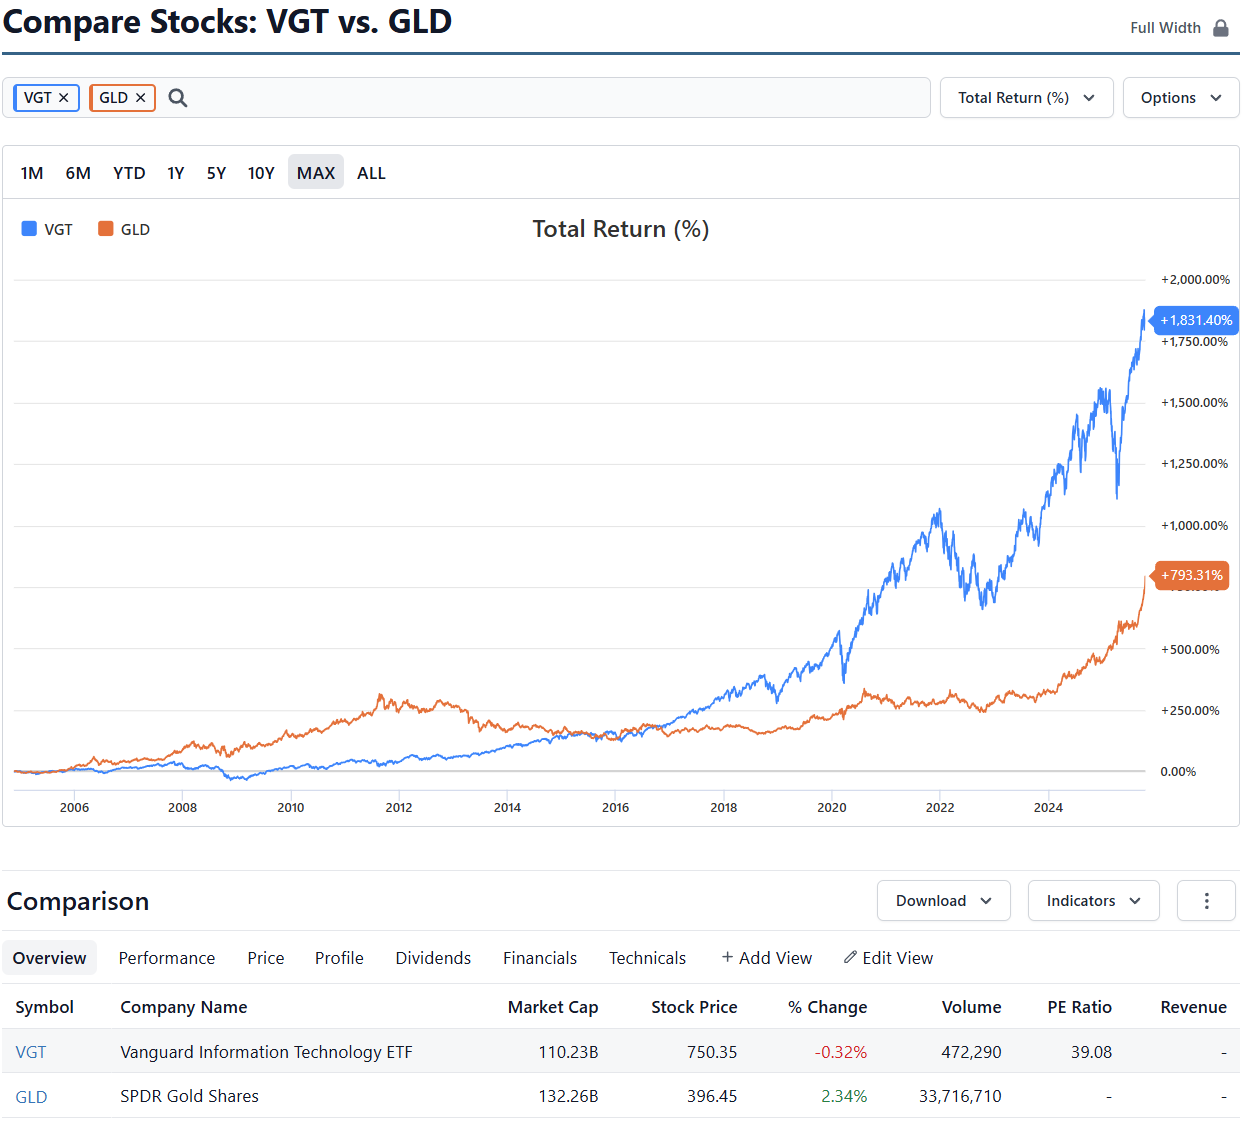
Task: Sort table by Stock Price header
Action: [694, 1007]
